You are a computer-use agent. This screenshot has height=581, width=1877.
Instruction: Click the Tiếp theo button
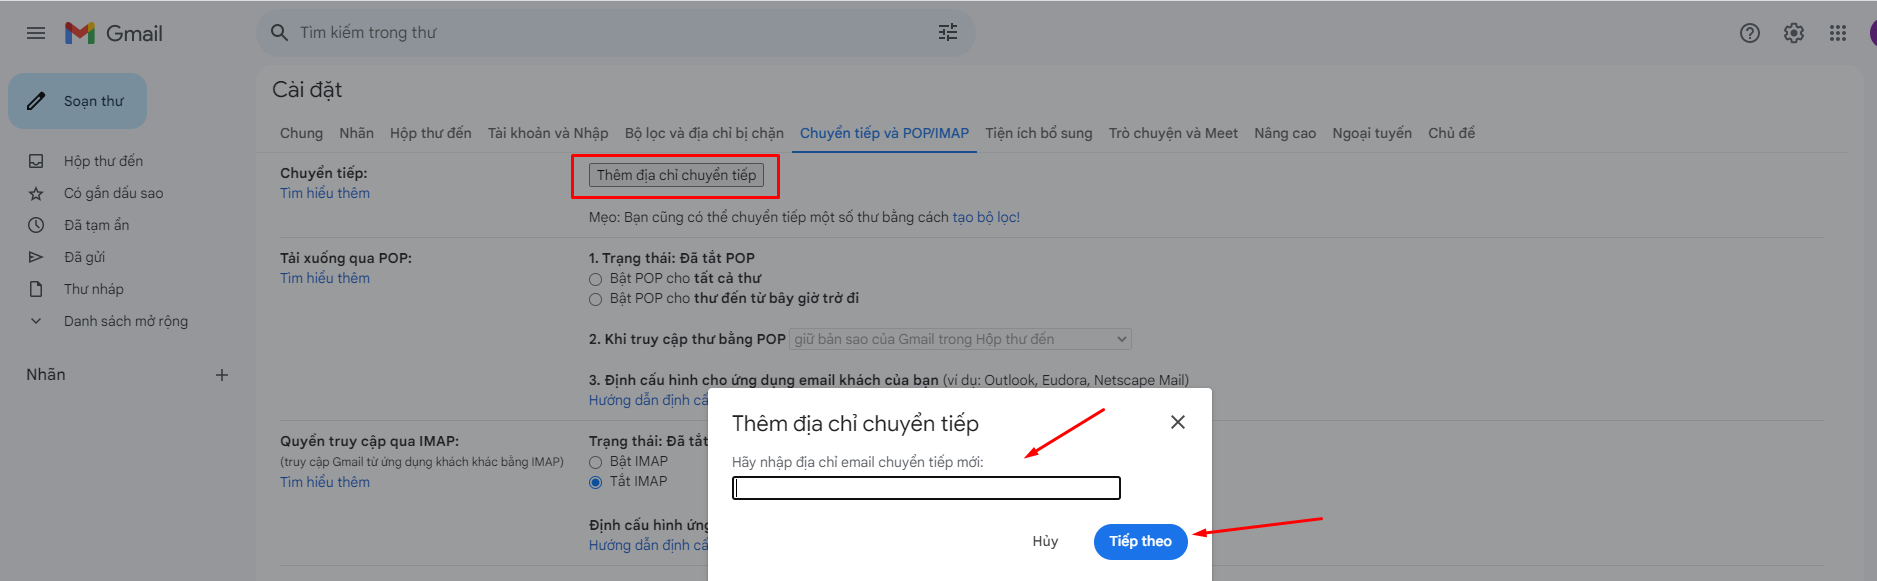1140,541
